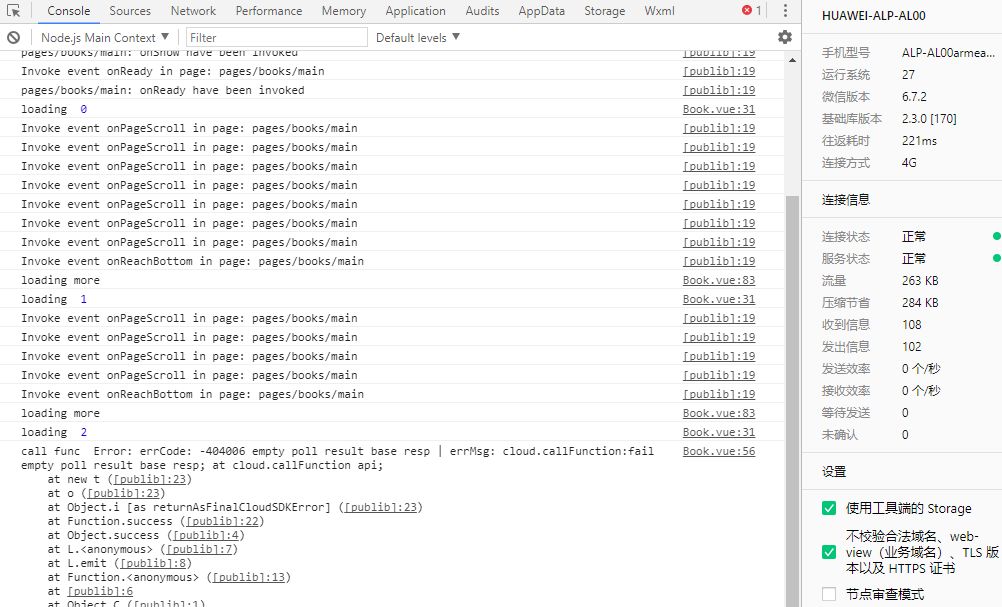Open the Default levels dropdown
Viewport: 1002px width, 607px height.
(x=417, y=38)
